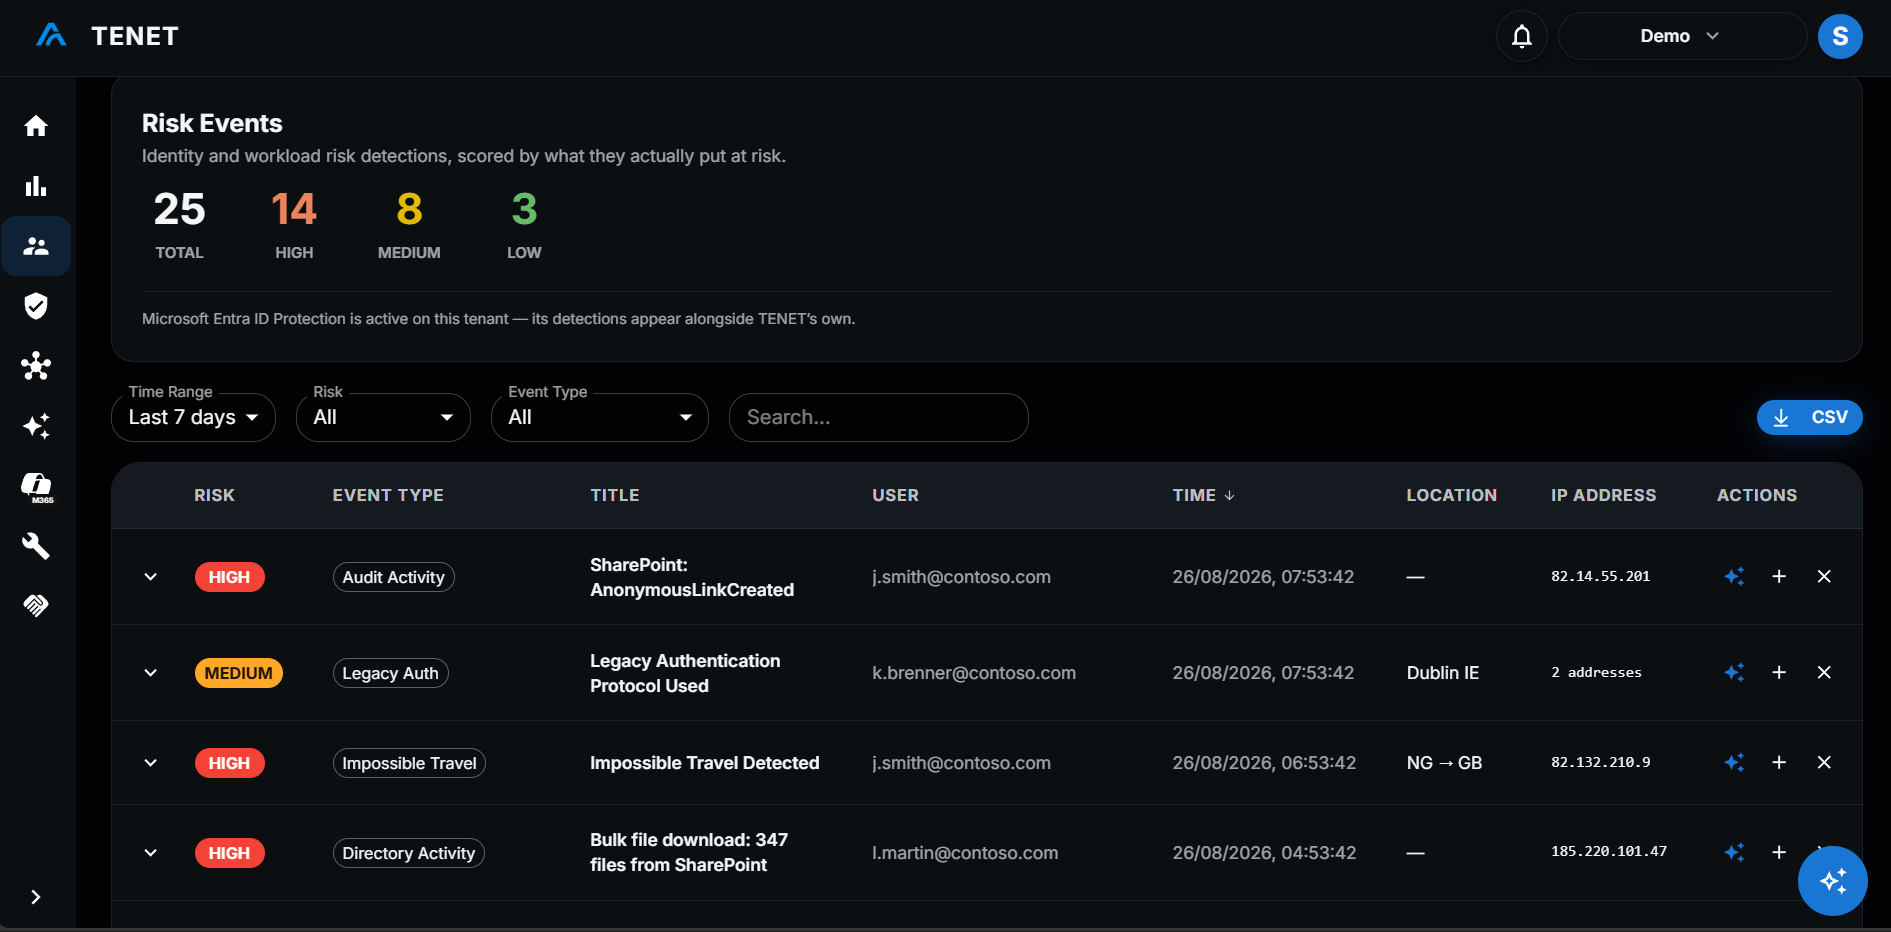Click HIGH badge on AnonymousLinkCreated row
This screenshot has width=1891, height=932.
[x=229, y=577]
